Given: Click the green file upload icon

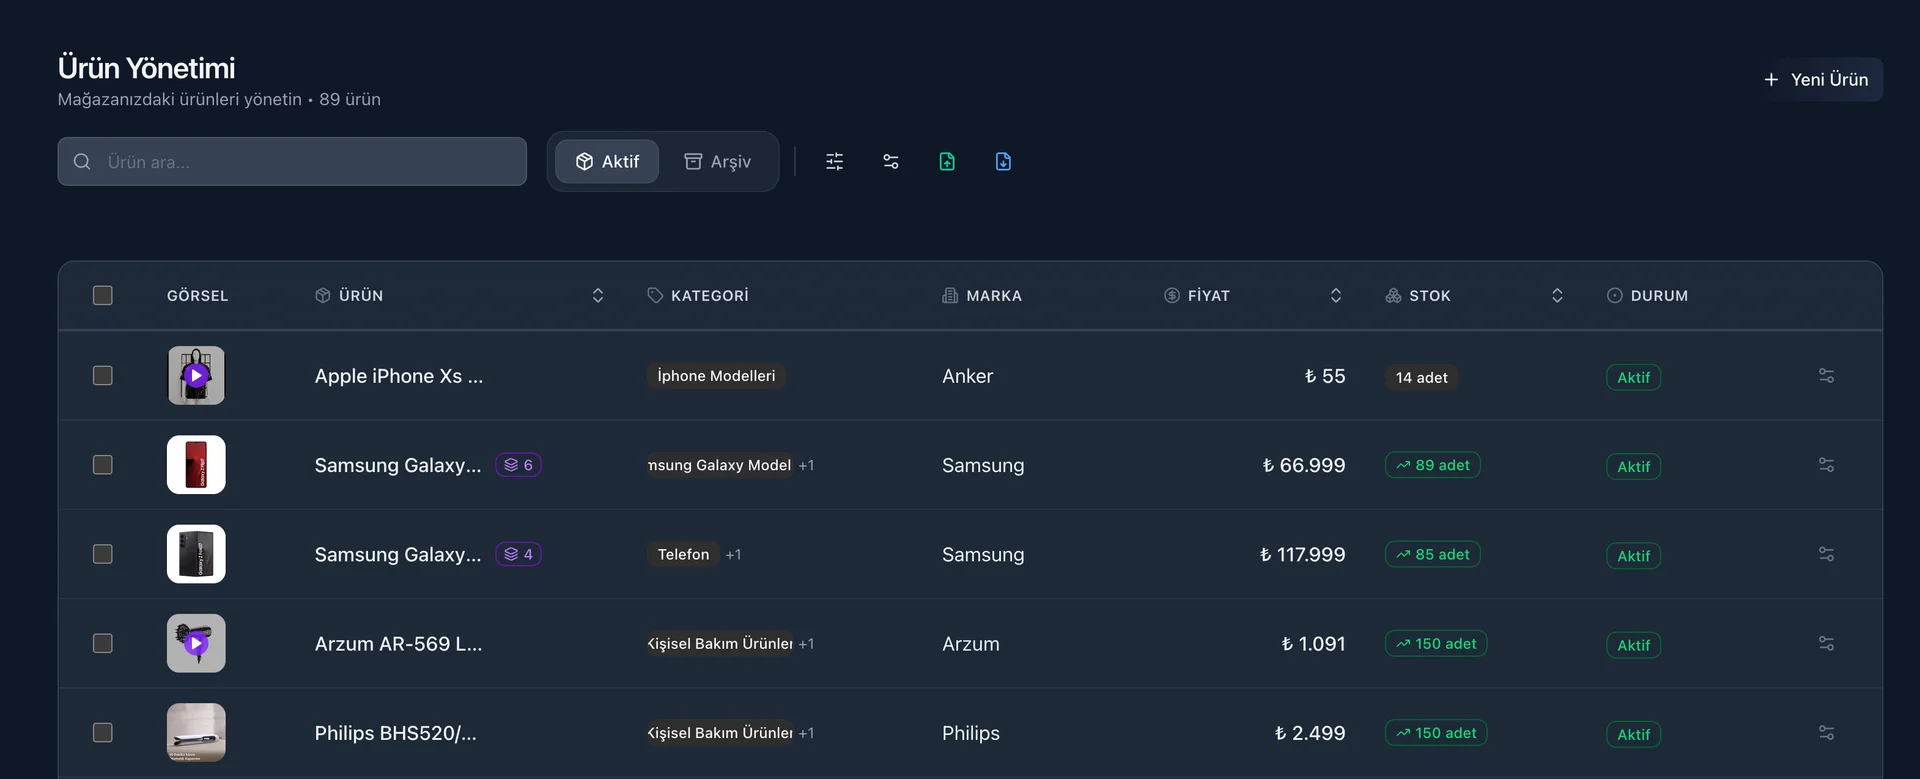Looking at the screenshot, I should tap(947, 162).
